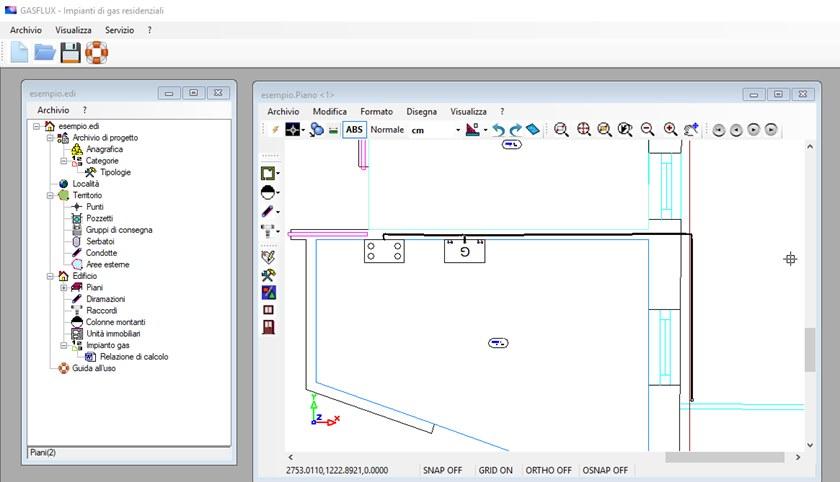The image size is (840, 482).
Task: Toggle SNAP OFF in status bar
Action: (x=444, y=469)
